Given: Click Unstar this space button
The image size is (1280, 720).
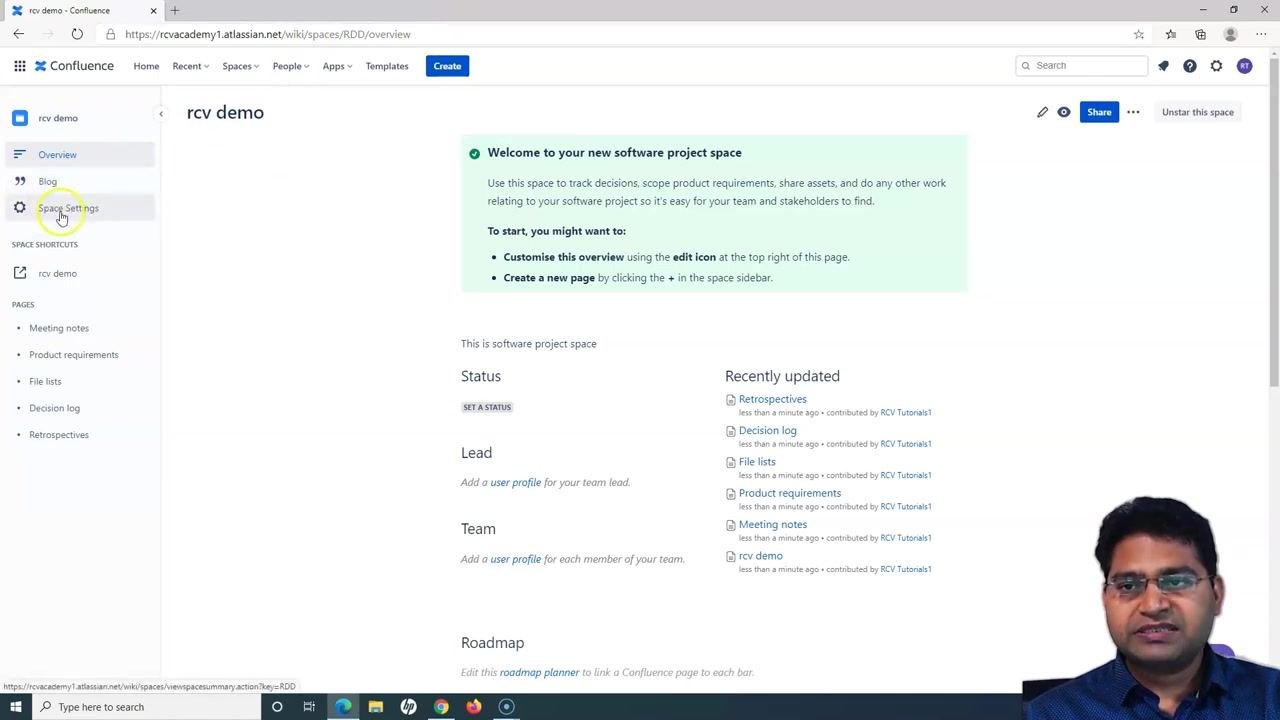Looking at the screenshot, I should (x=1197, y=112).
